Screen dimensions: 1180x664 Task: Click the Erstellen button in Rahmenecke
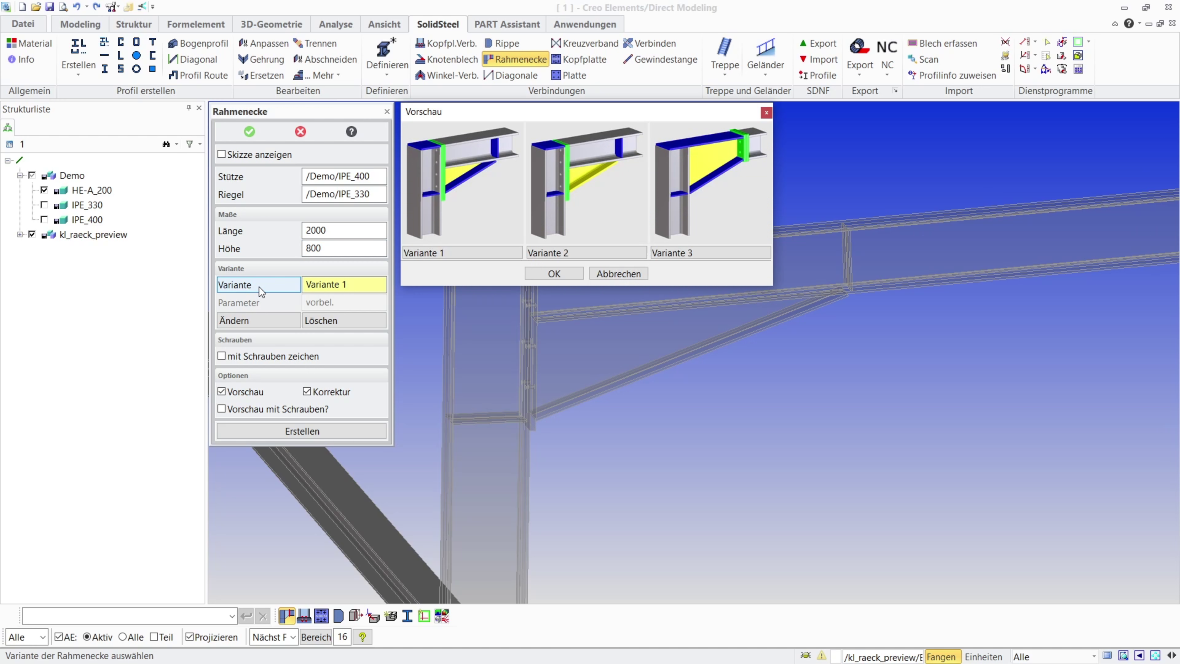(302, 431)
